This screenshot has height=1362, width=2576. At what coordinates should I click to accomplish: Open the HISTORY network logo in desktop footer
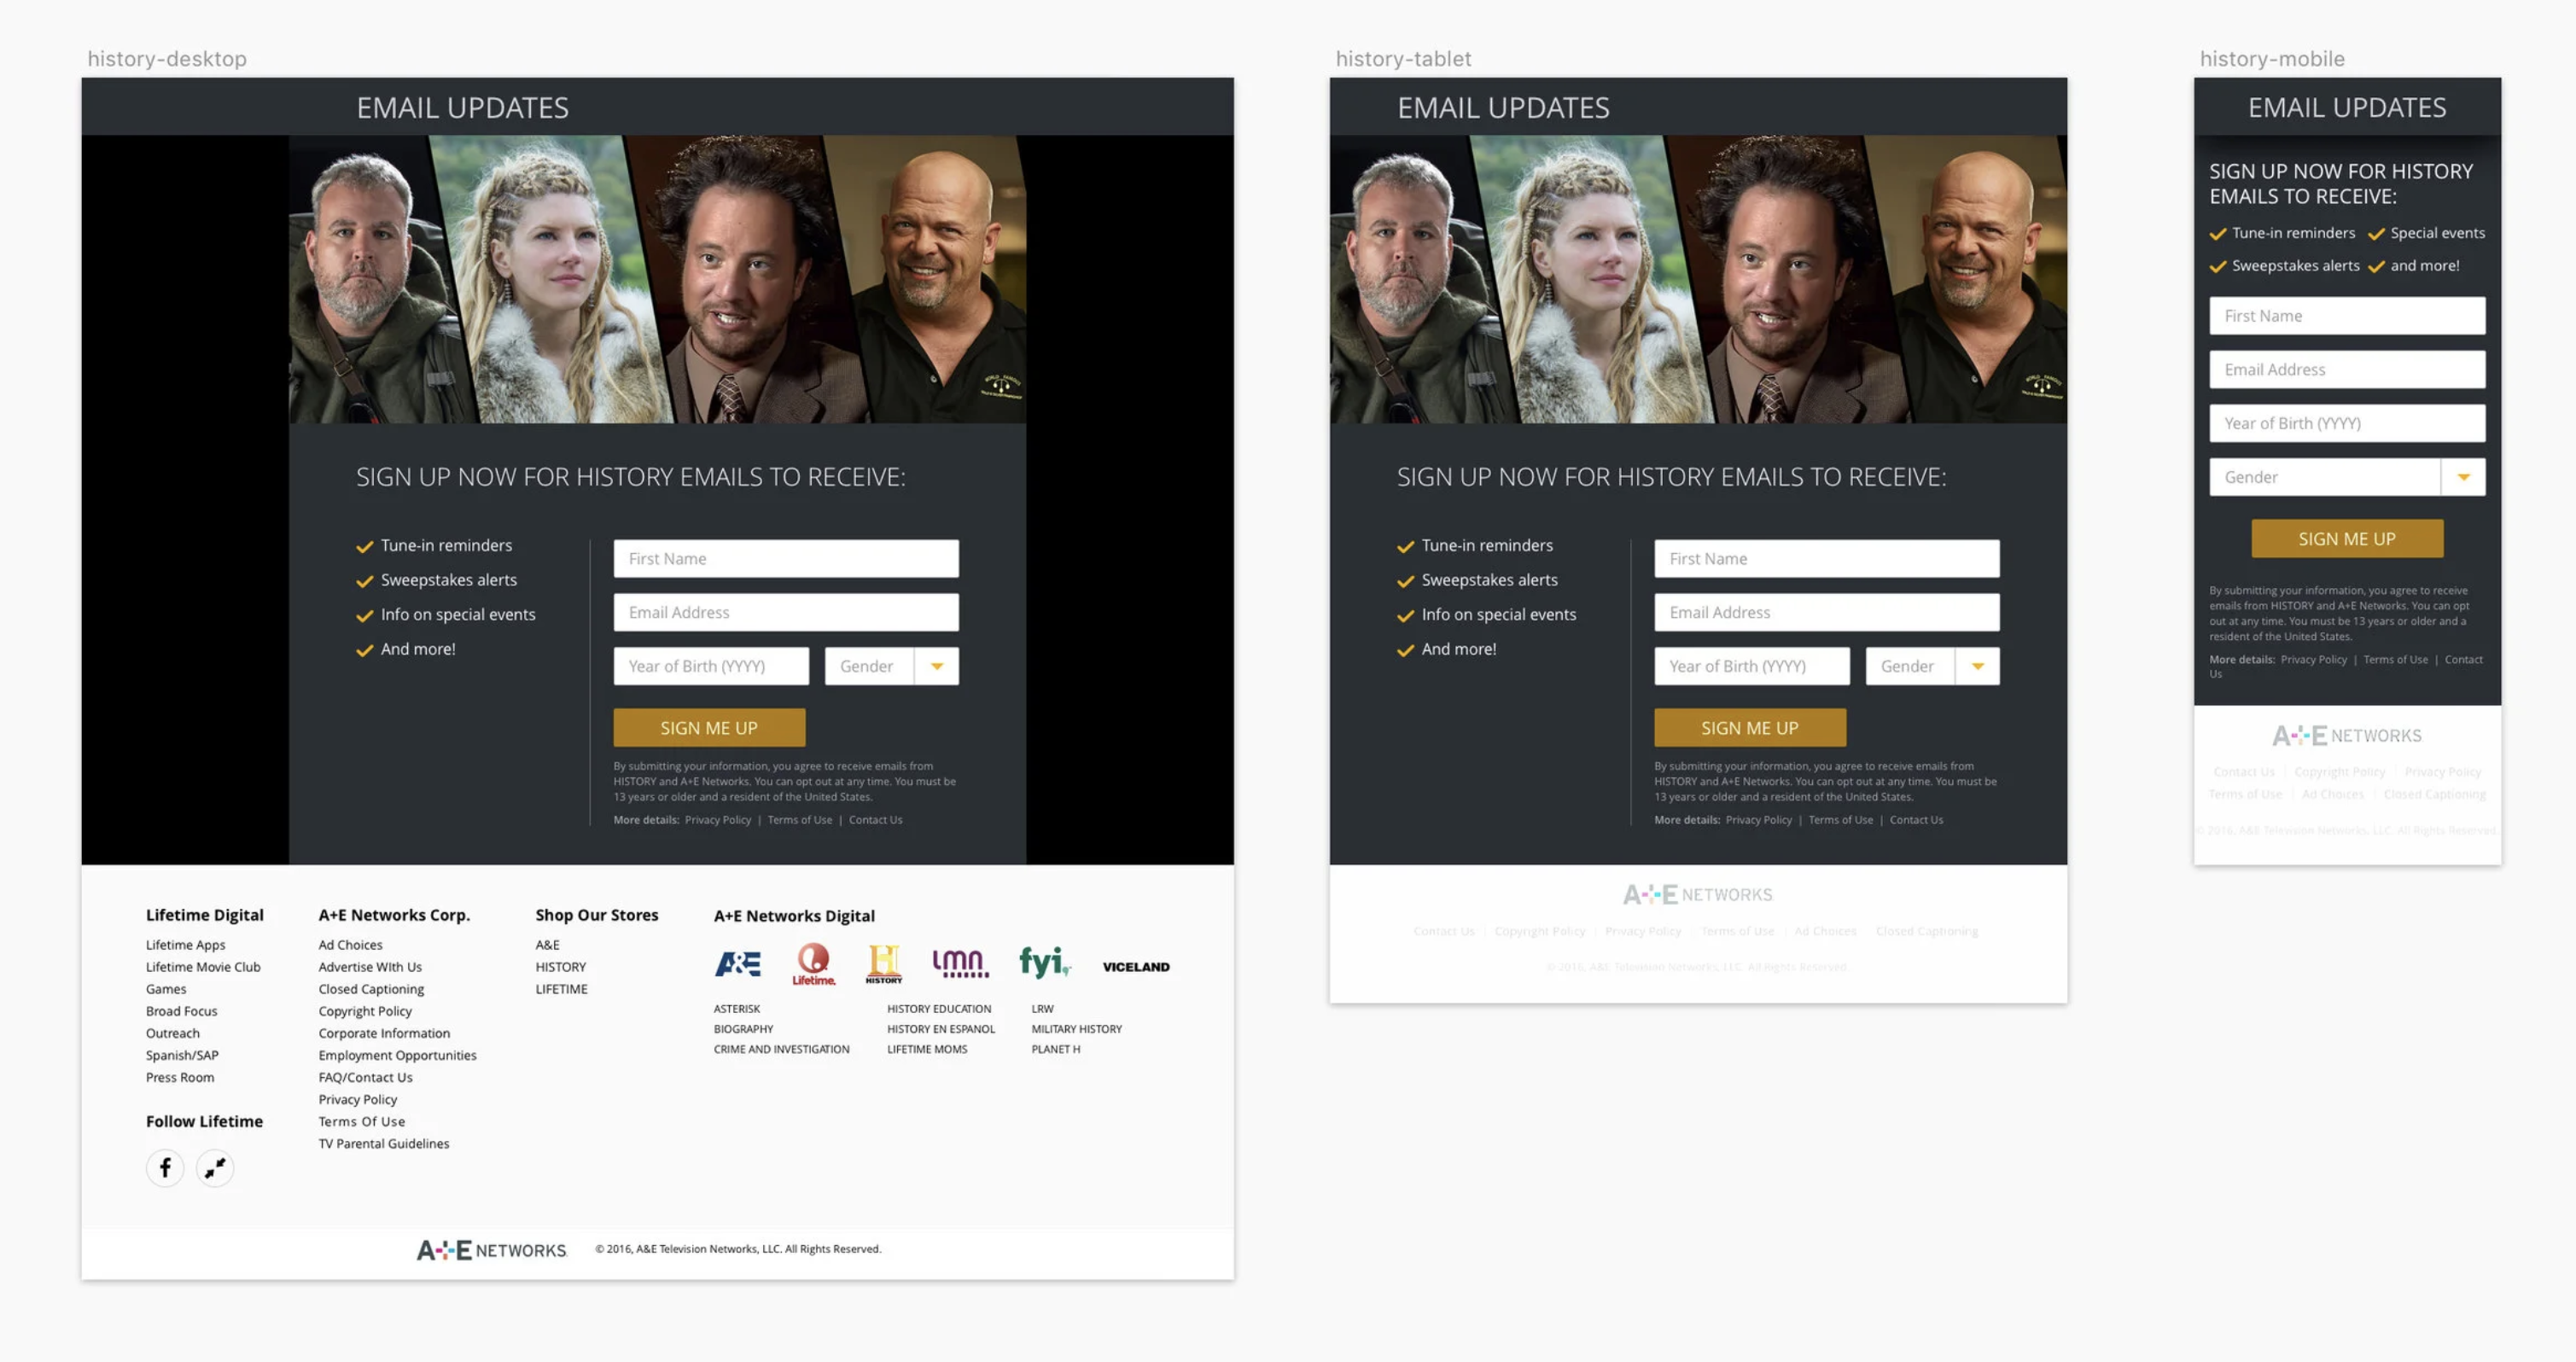(x=884, y=964)
